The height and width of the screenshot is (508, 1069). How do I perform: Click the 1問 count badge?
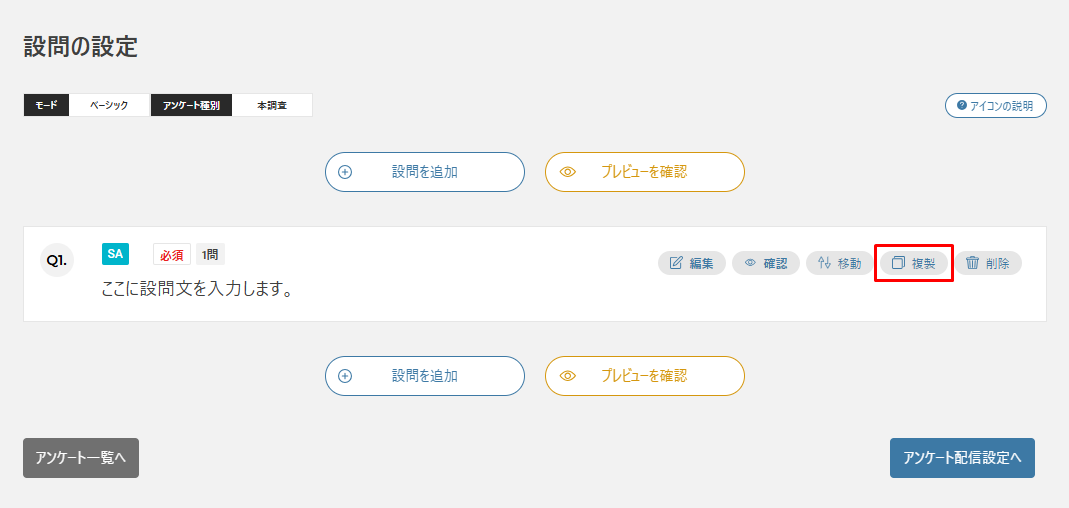pyautogui.click(x=210, y=255)
